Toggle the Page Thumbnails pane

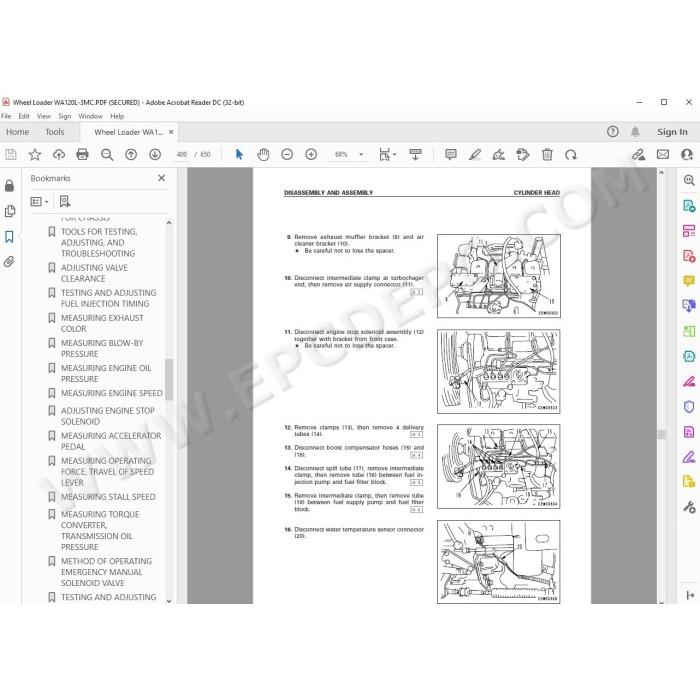pyautogui.click(x=9, y=211)
